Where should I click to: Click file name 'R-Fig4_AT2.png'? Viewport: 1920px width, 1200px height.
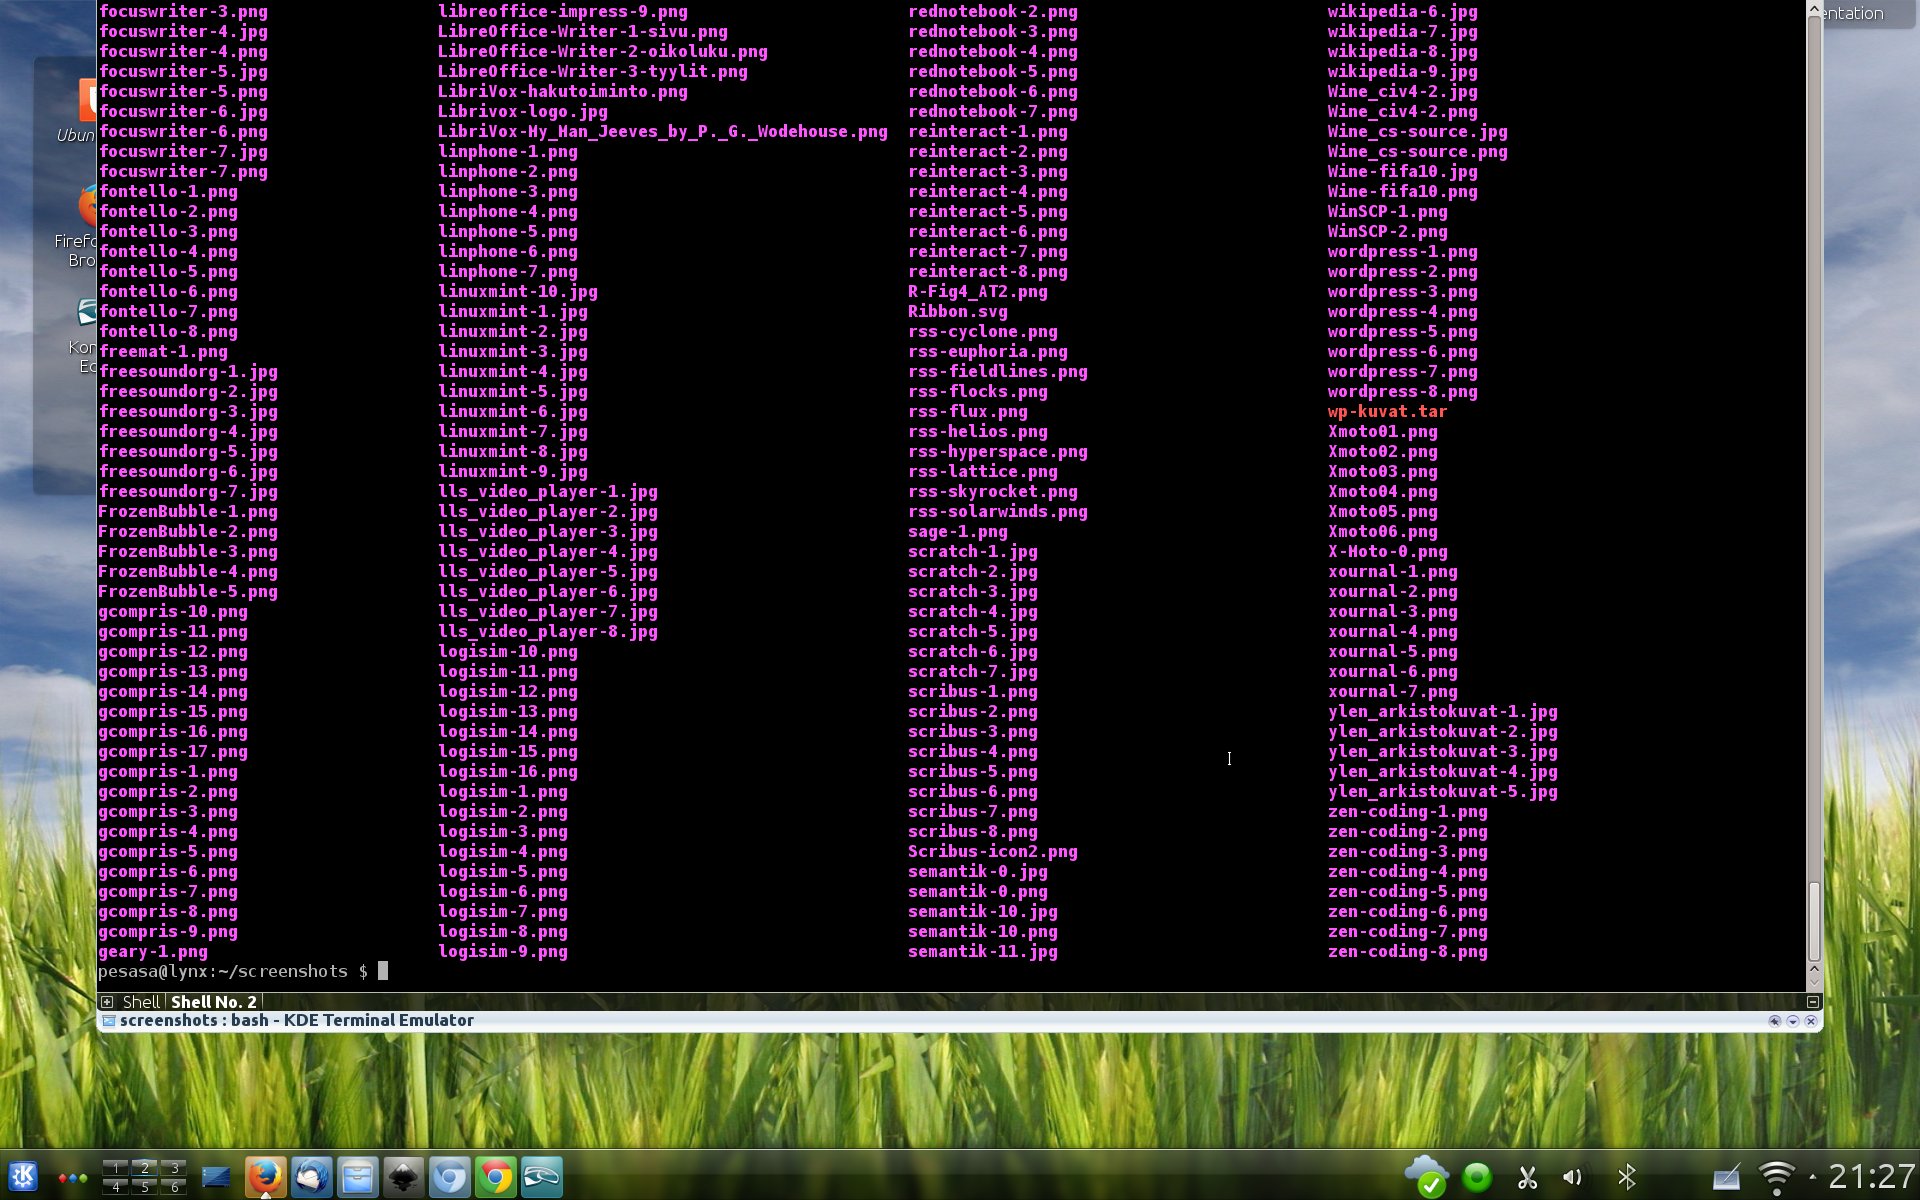[x=977, y=291]
